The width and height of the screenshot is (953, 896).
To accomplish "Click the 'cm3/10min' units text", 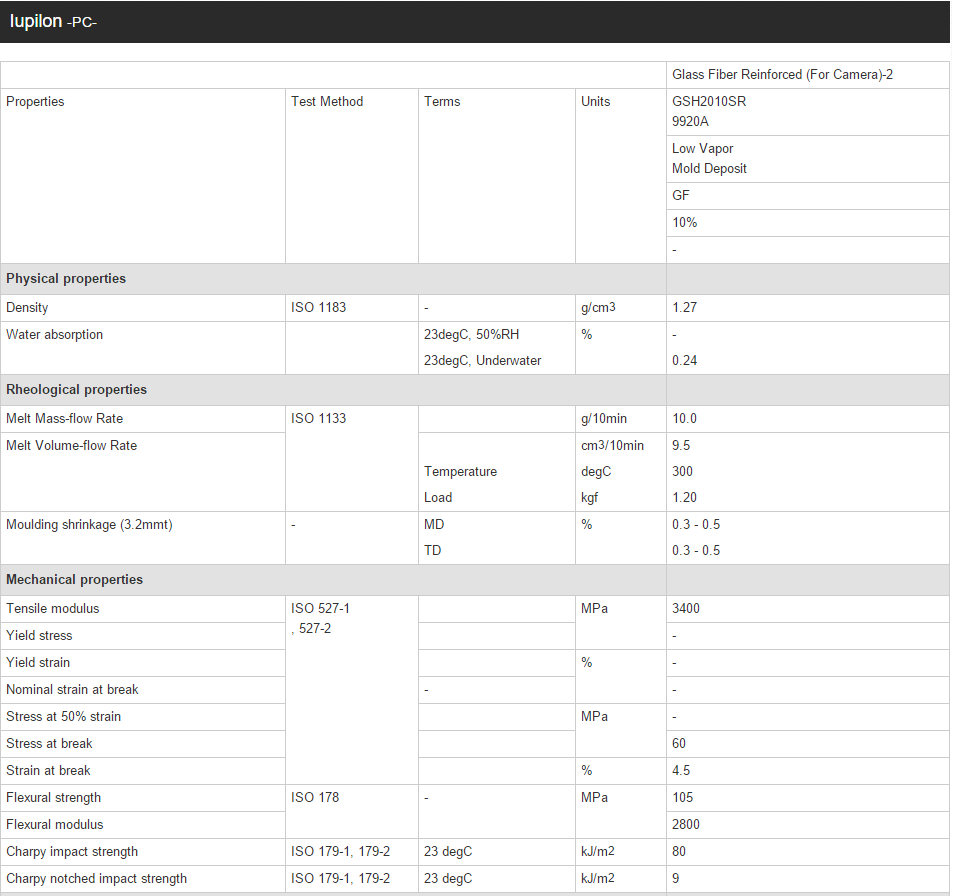I will [x=612, y=446].
